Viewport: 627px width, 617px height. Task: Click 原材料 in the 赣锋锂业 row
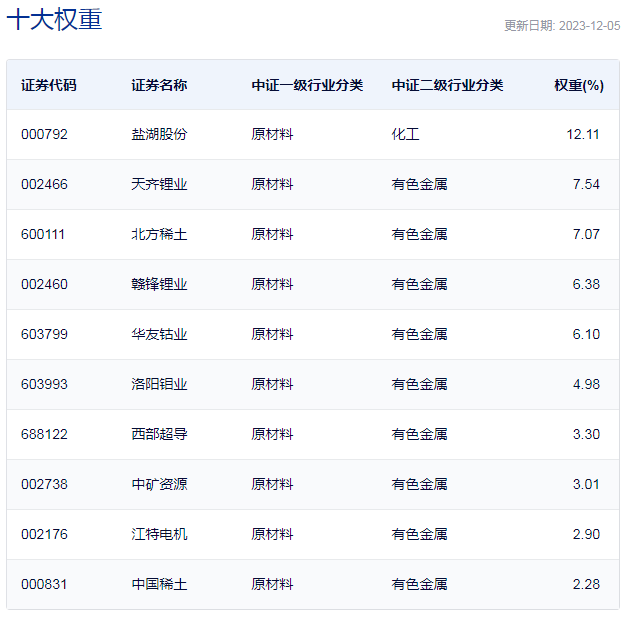272,284
